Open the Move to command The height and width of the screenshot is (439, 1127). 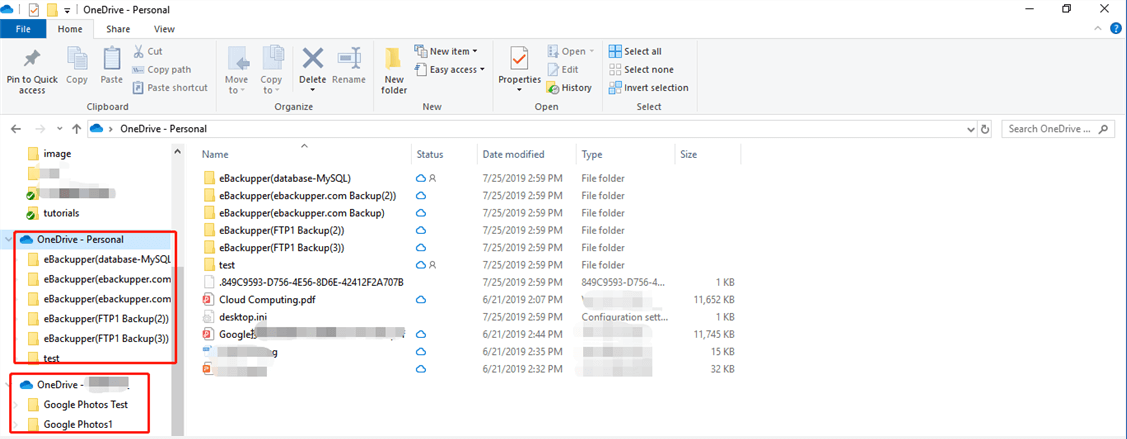click(236, 70)
